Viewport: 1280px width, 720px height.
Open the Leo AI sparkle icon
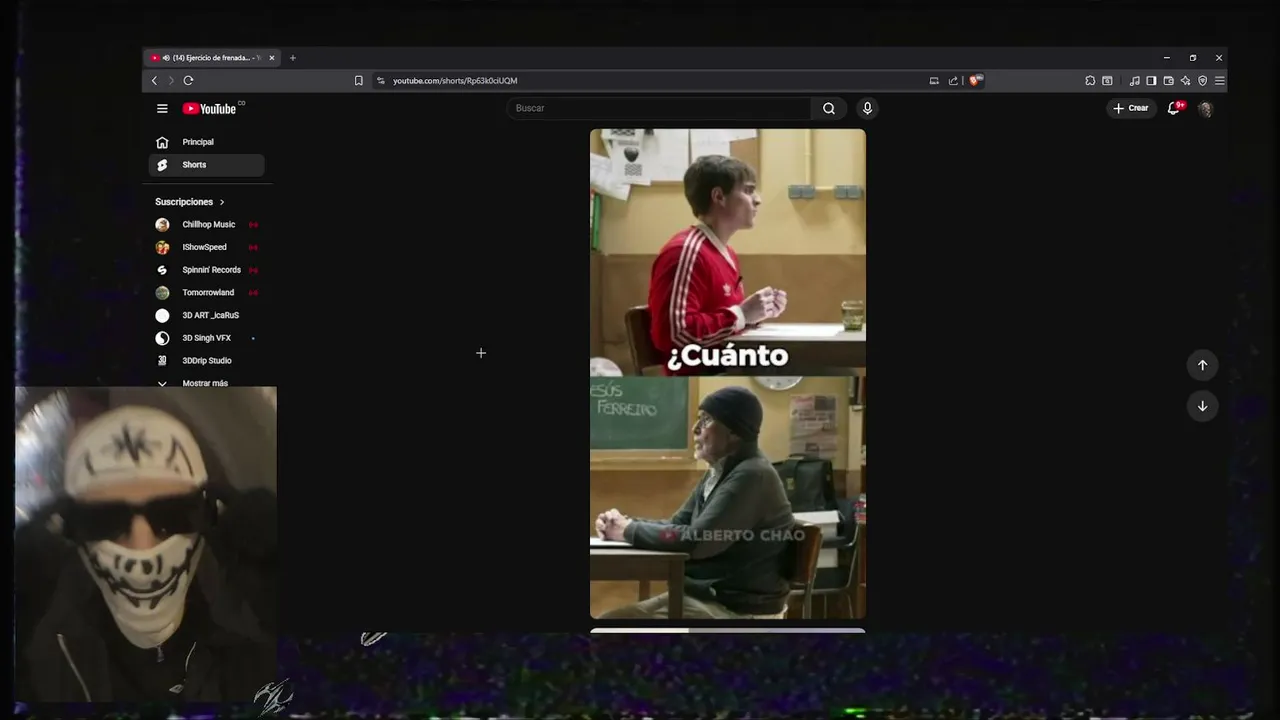tap(1185, 80)
